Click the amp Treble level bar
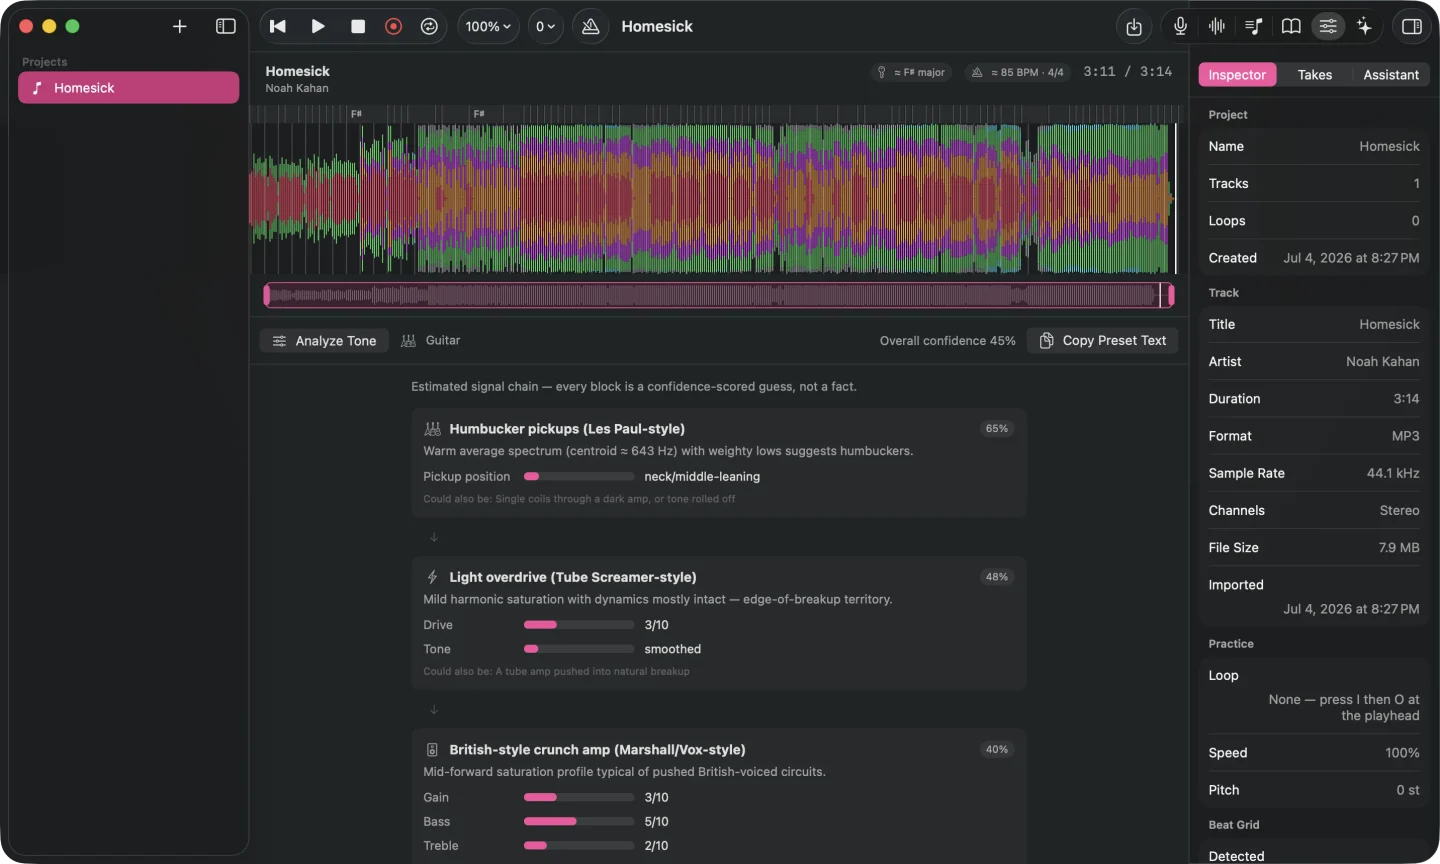The height and width of the screenshot is (864, 1440). (579, 846)
